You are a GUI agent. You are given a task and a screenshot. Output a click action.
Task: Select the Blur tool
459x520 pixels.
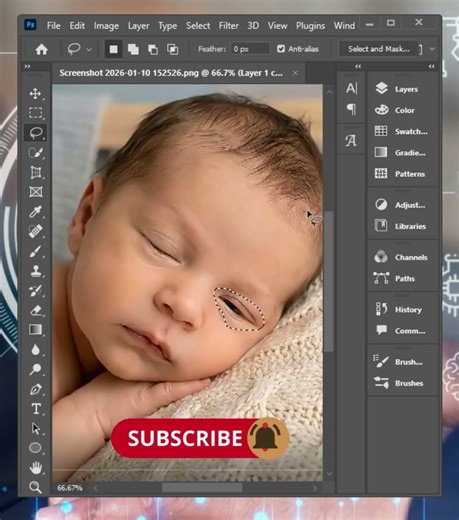point(35,349)
